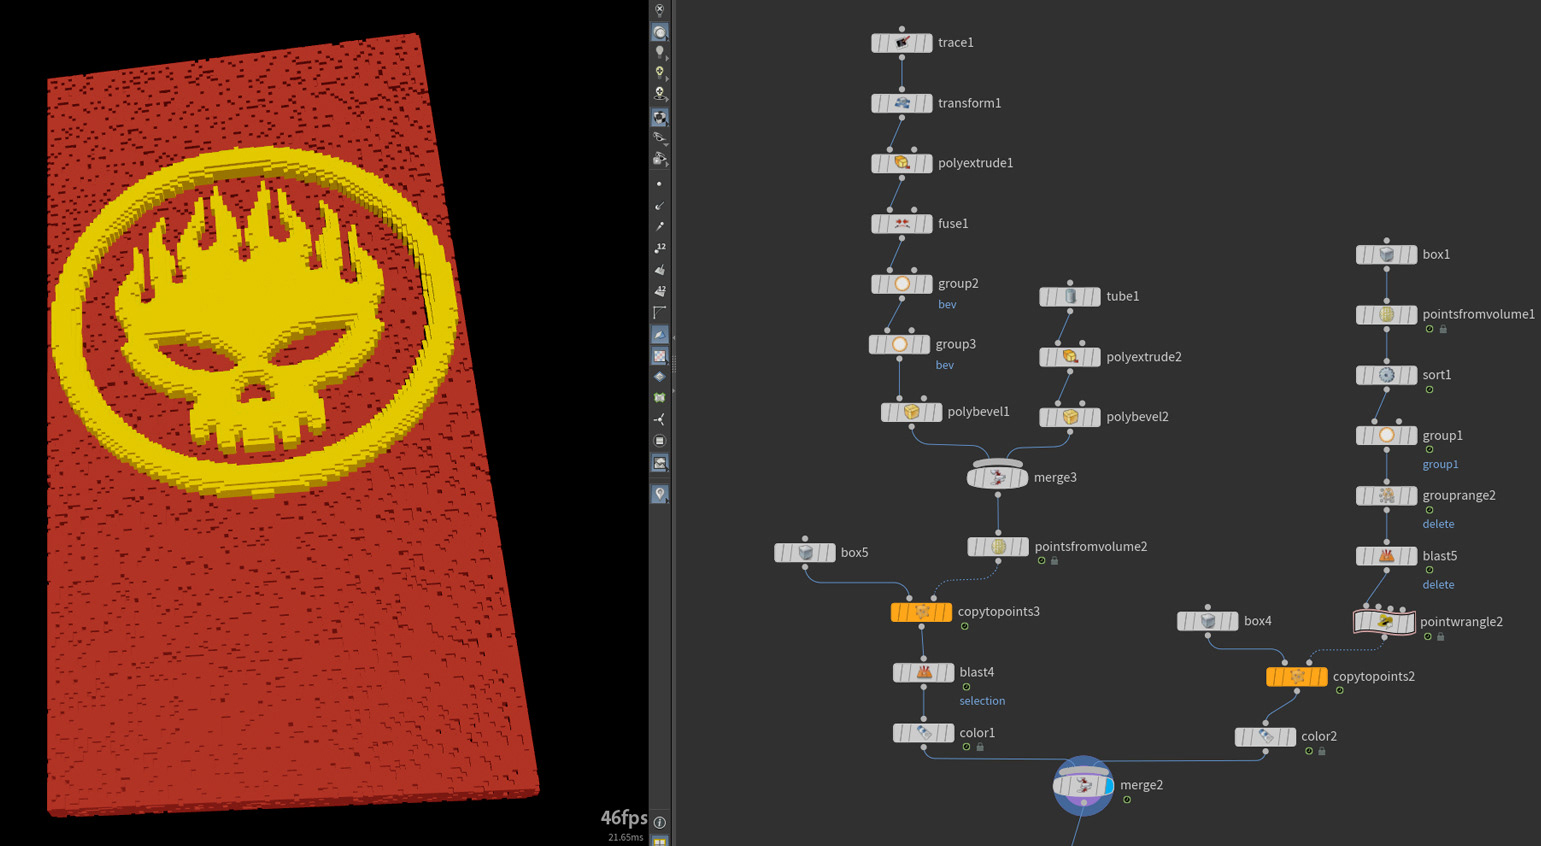Click the grouprange2 node label
This screenshot has width=1541, height=846.
(1459, 496)
